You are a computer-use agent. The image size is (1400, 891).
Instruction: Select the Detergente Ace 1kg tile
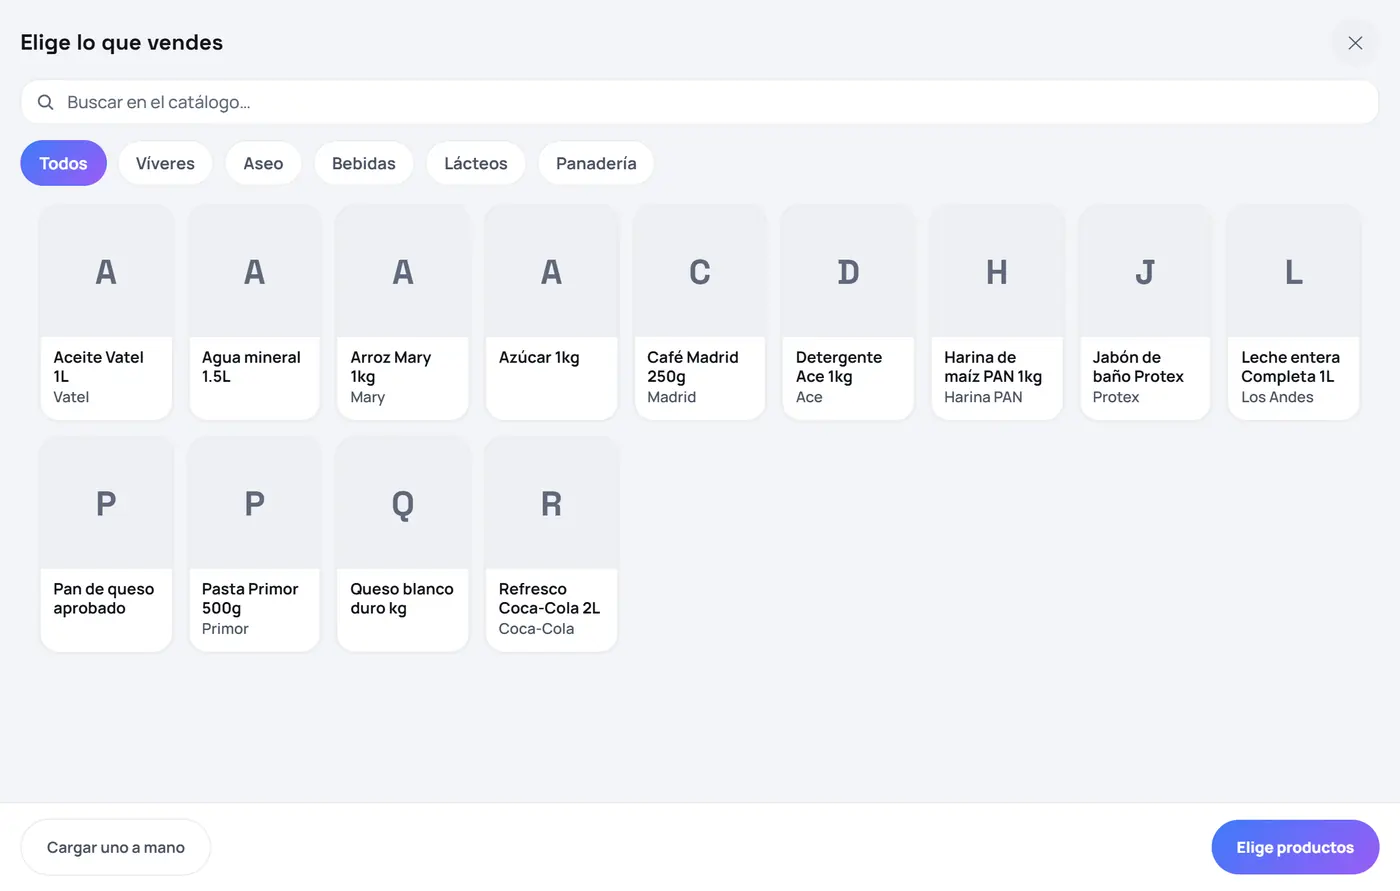click(x=848, y=313)
